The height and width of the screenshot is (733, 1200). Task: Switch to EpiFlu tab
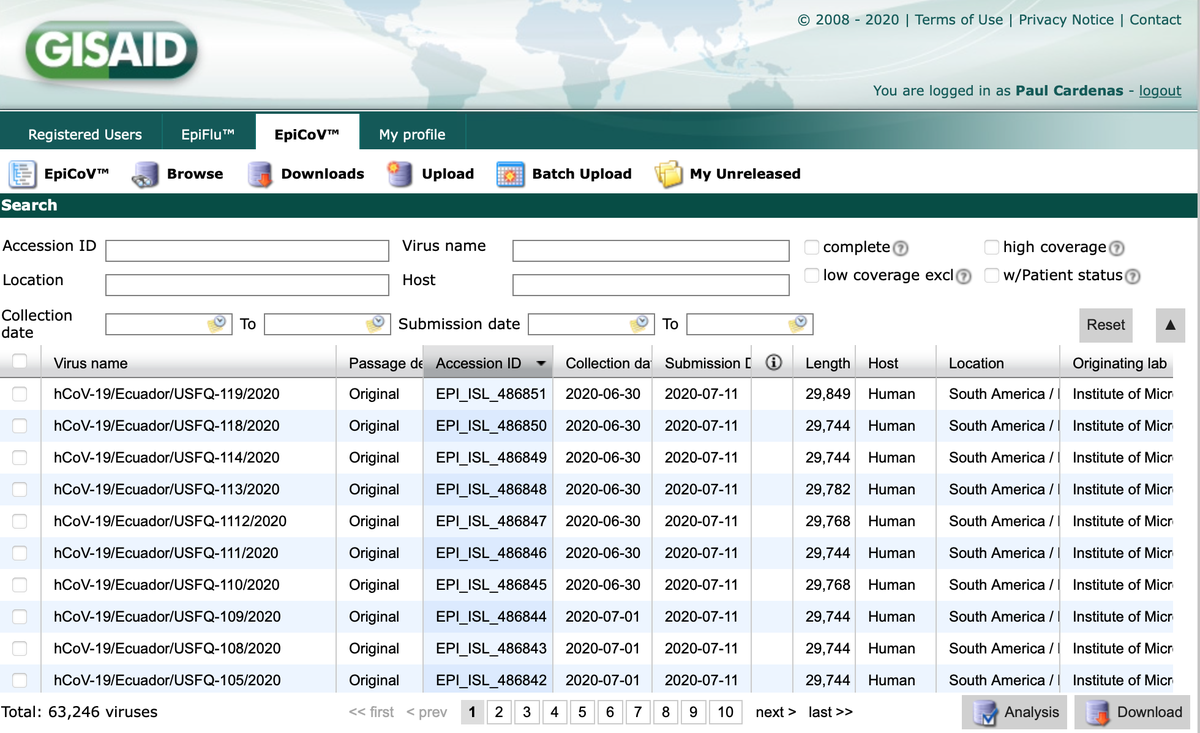(208, 134)
